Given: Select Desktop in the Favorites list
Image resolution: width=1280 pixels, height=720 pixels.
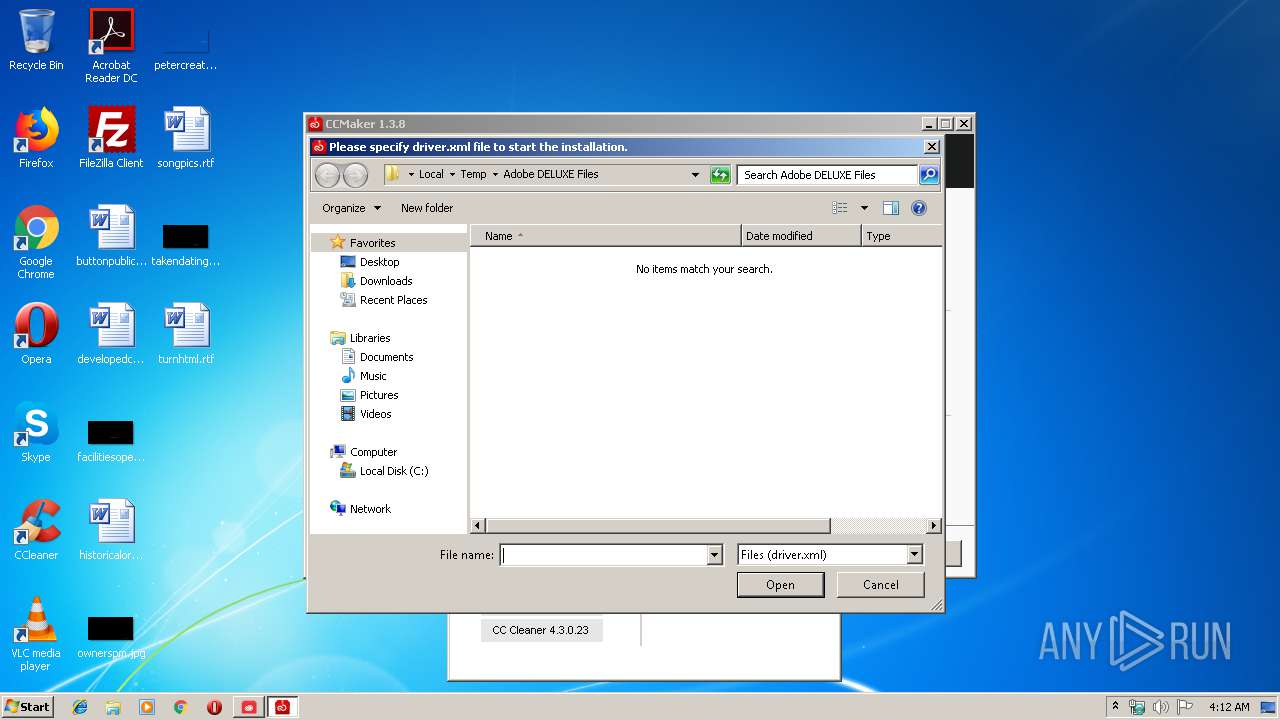Looking at the screenshot, I should pos(379,262).
